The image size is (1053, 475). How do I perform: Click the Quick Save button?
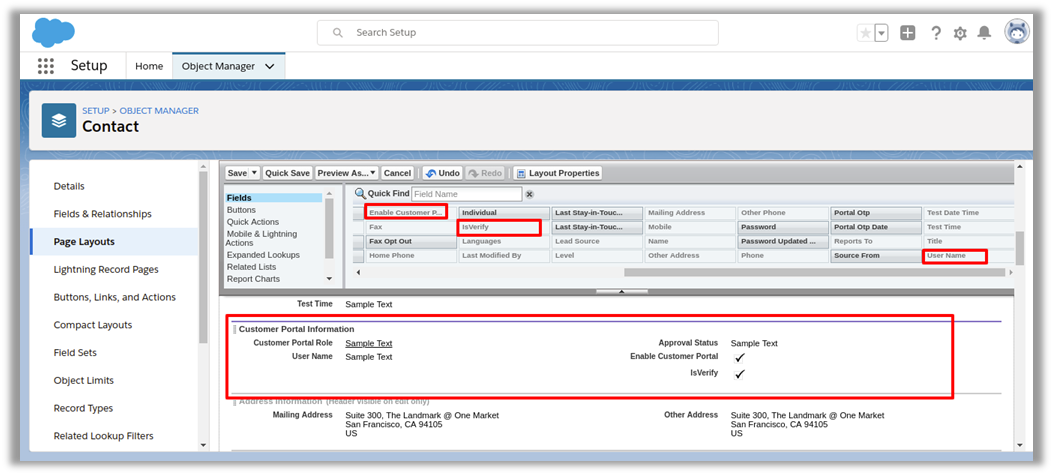pyautogui.click(x=287, y=173)
